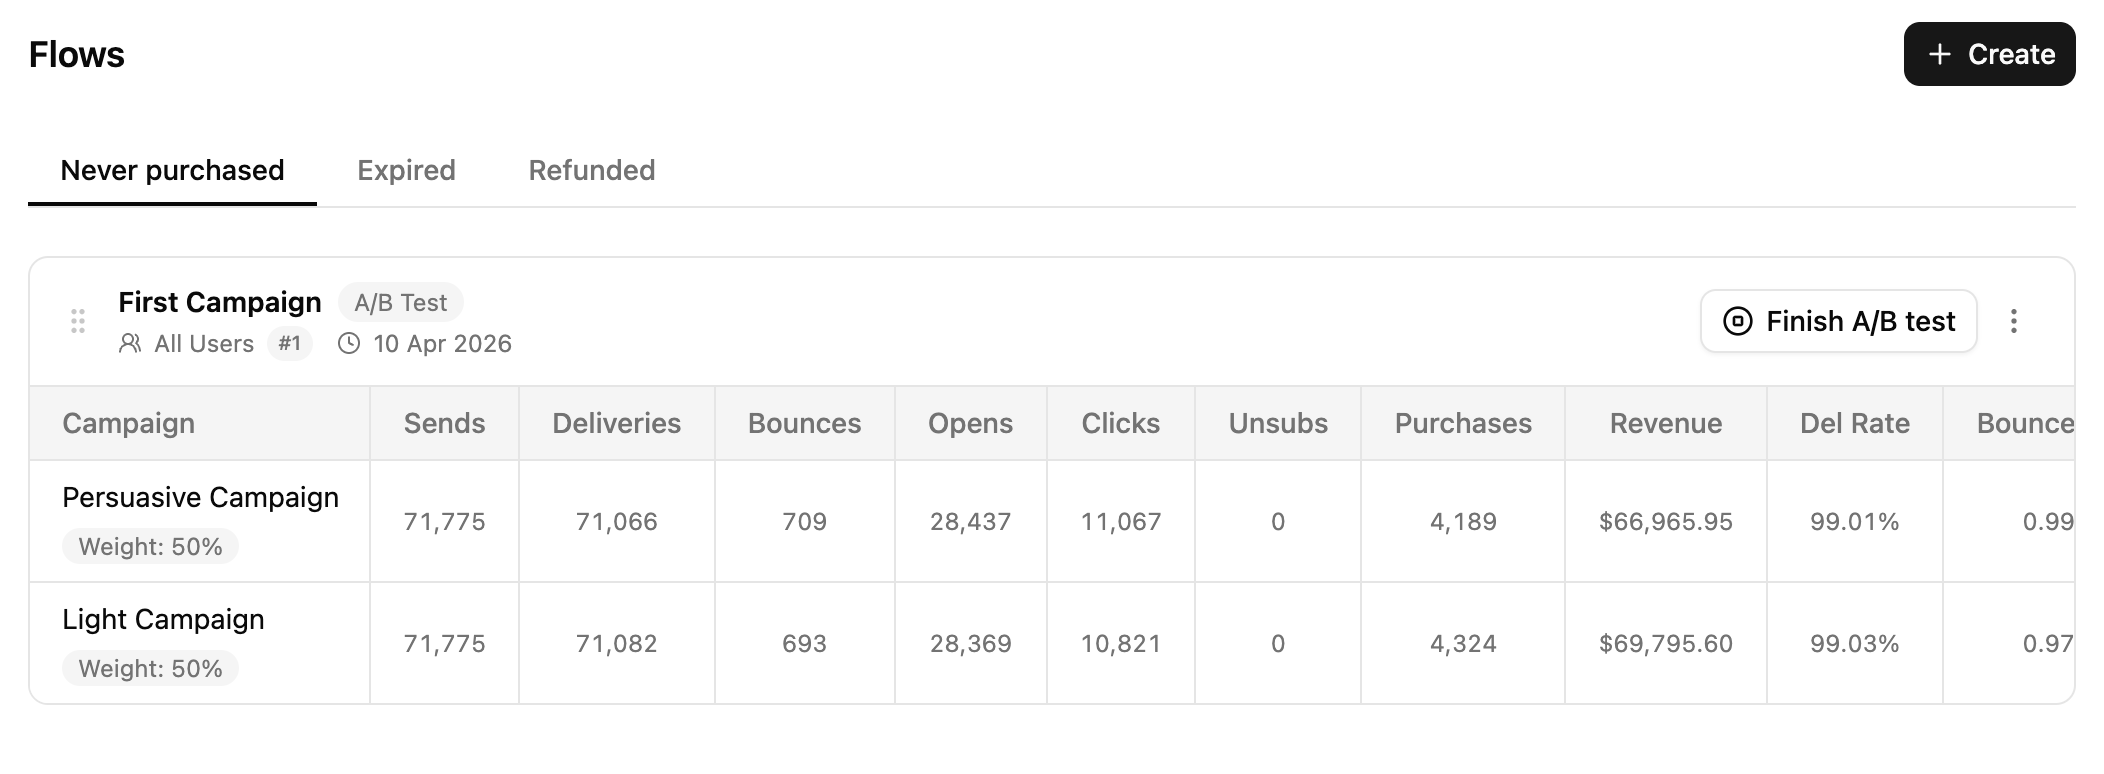The width and height of the screenshot is (2104, 774).
Task: Click the #1 priority badge on First Campaign
Action: tap(289, 343)
